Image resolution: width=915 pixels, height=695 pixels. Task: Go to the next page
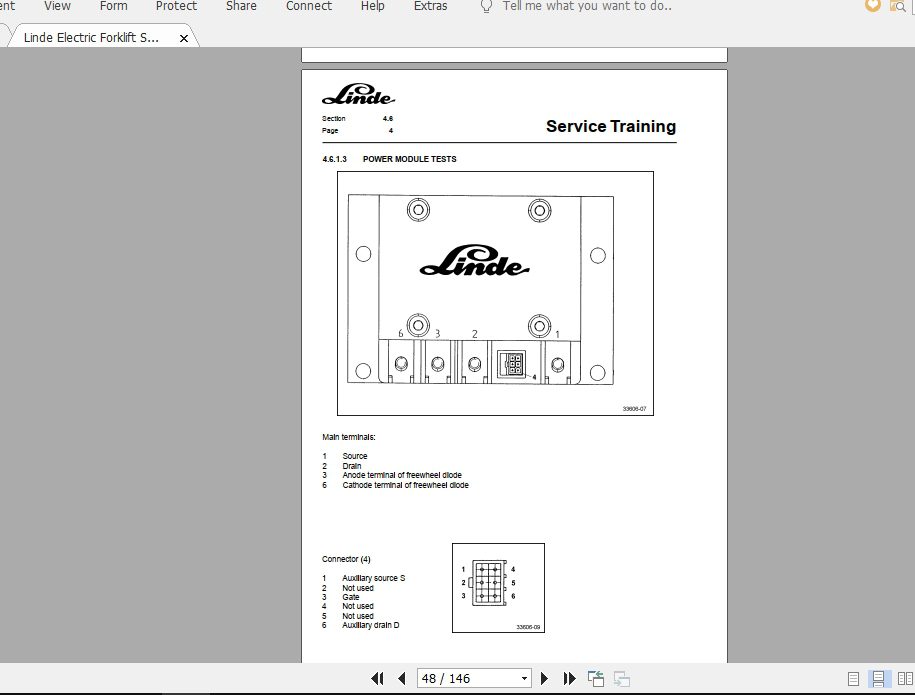point(544,679)
